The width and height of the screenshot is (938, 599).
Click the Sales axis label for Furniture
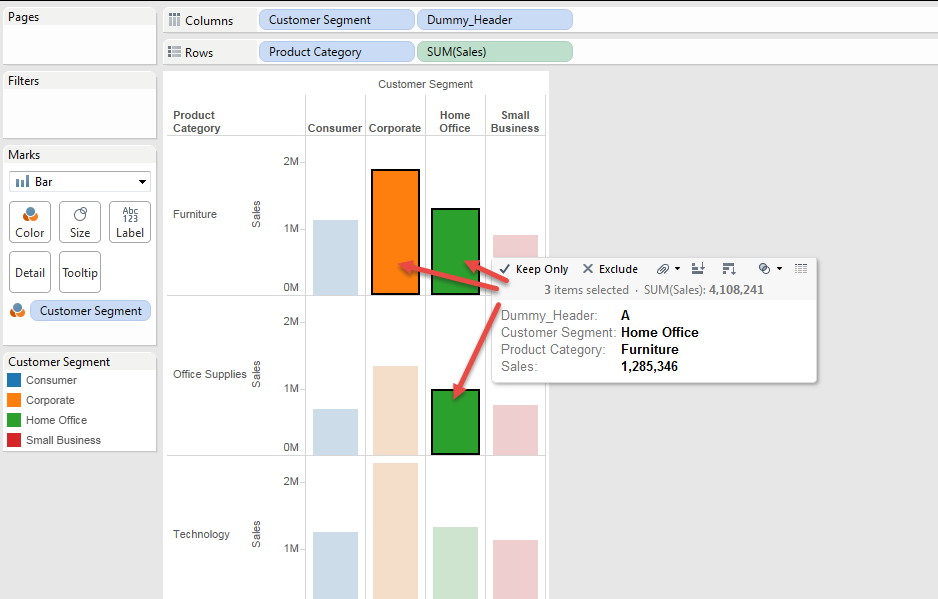pos(256,214)
